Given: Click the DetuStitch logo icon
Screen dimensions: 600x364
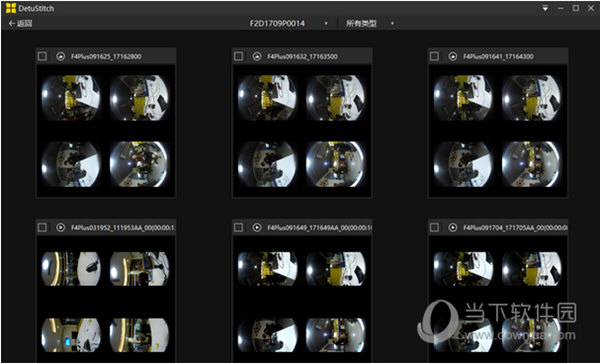Looking at the screenshot, I should [x=11, y=8].
